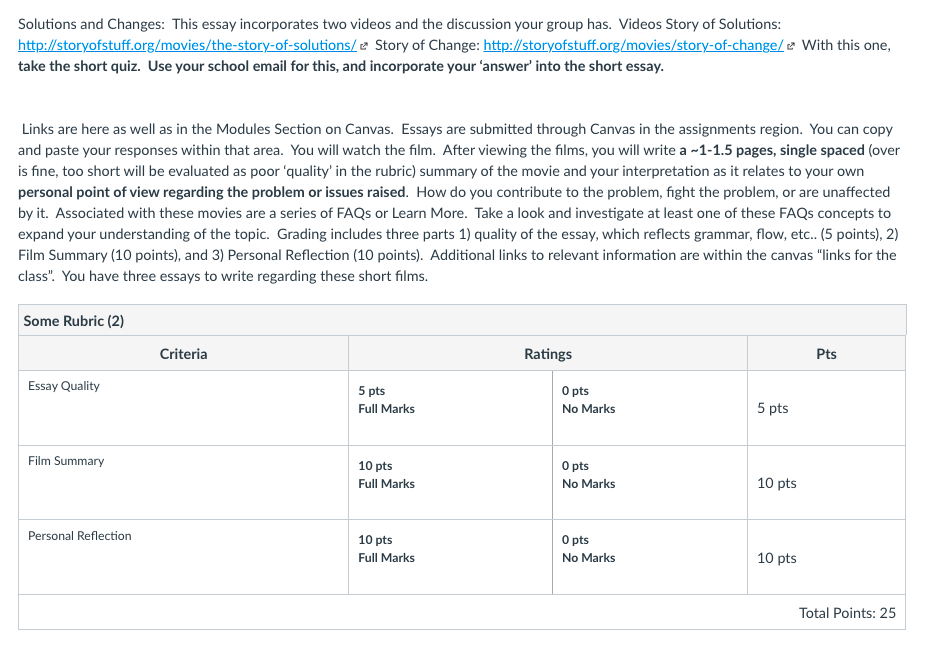
Task: Choose 0 pts No Marks for Personal Reflection
Action: tap(650, 557)
